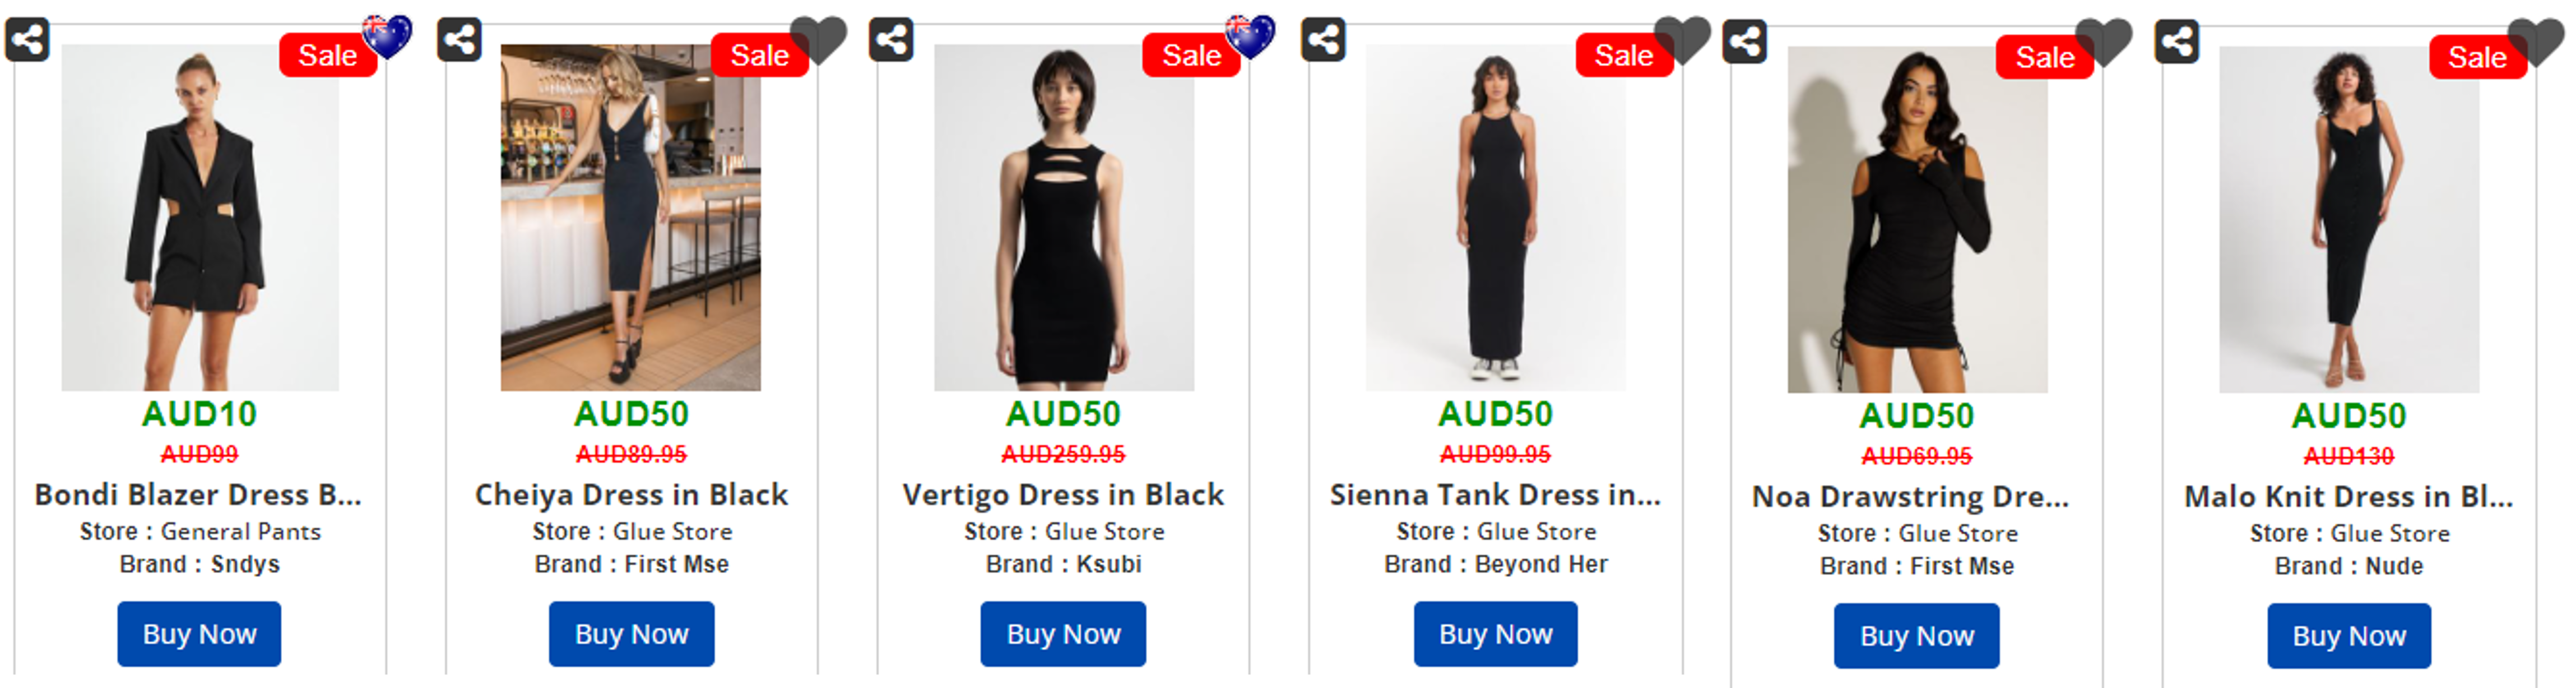Click share icon on Cheiya Dress card
Viewport: 2576px width, 688px height.
[x=460, y=41]
